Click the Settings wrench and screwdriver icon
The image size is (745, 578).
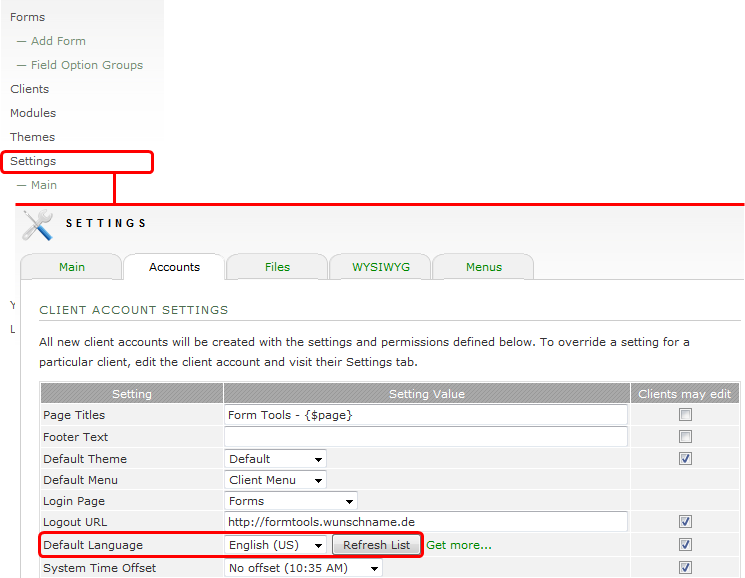pos(38,225)
